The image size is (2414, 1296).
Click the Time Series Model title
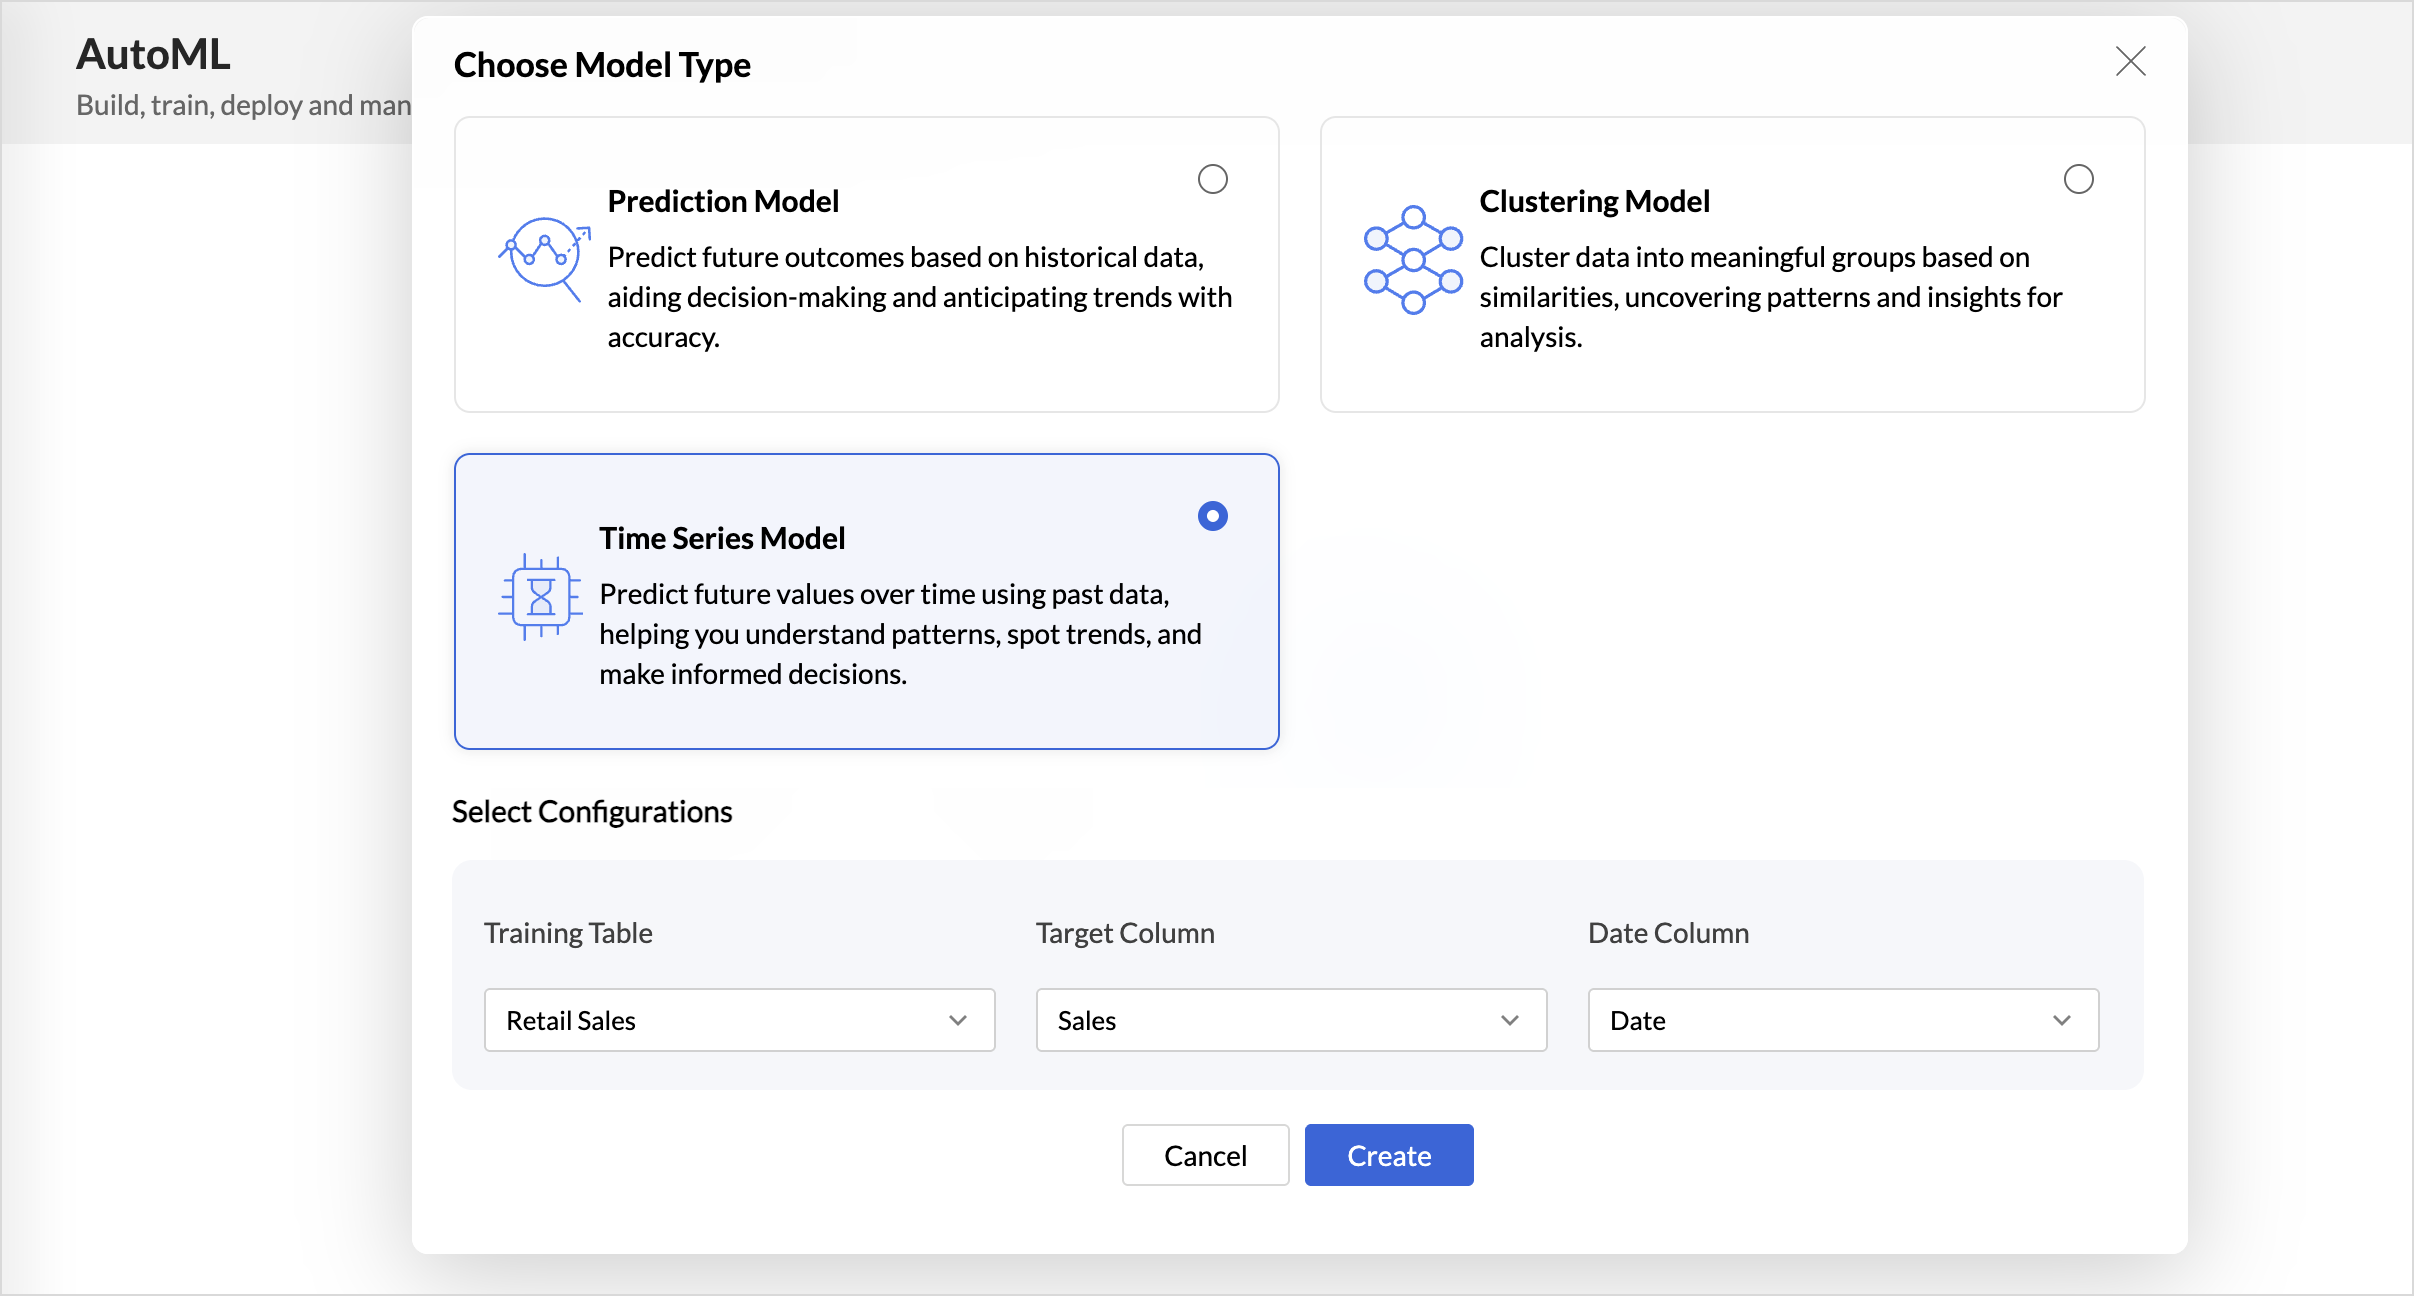(722, 538)
